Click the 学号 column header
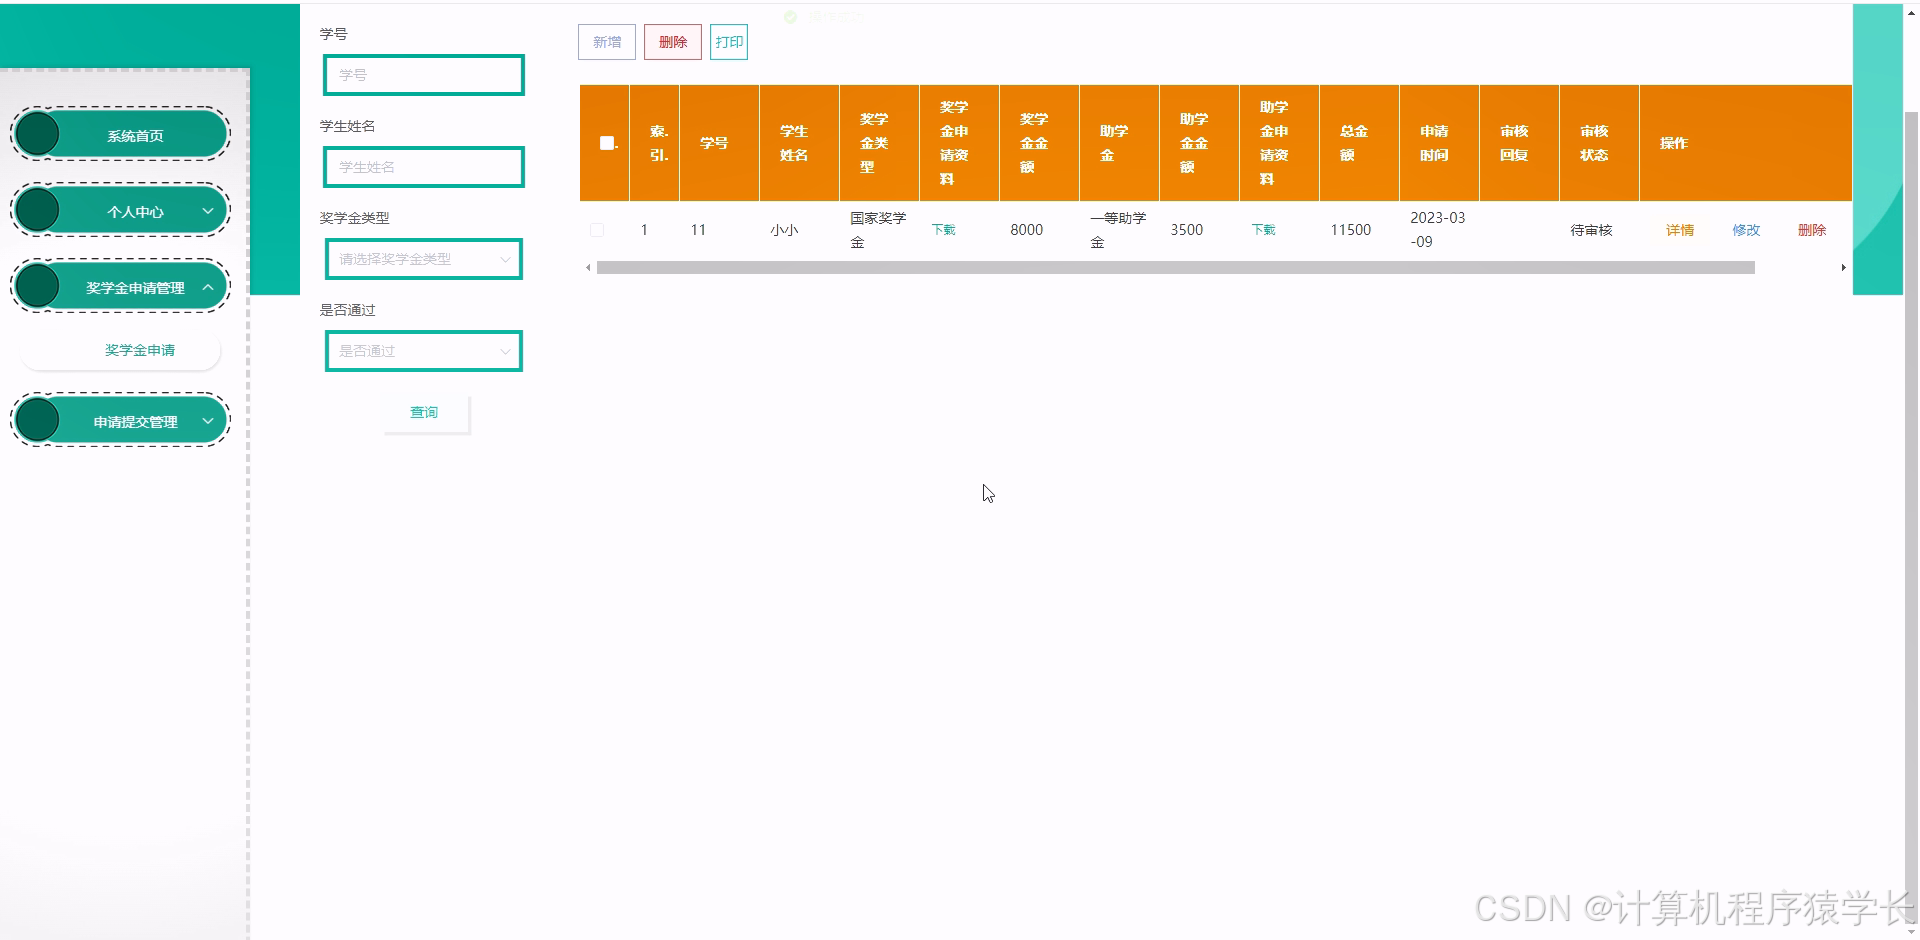This screenshot has width=1920, height=940. click(719, 143)
